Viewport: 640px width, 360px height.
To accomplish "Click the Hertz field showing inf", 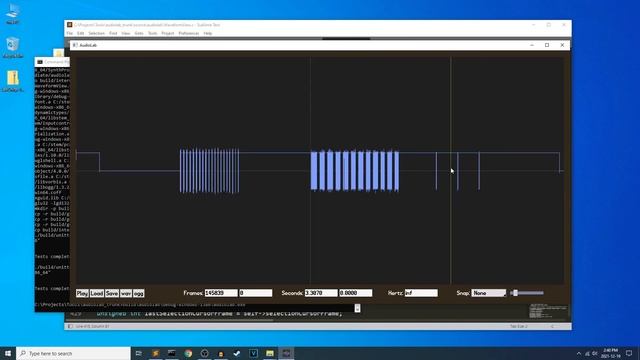I will [x=421, y=293].
